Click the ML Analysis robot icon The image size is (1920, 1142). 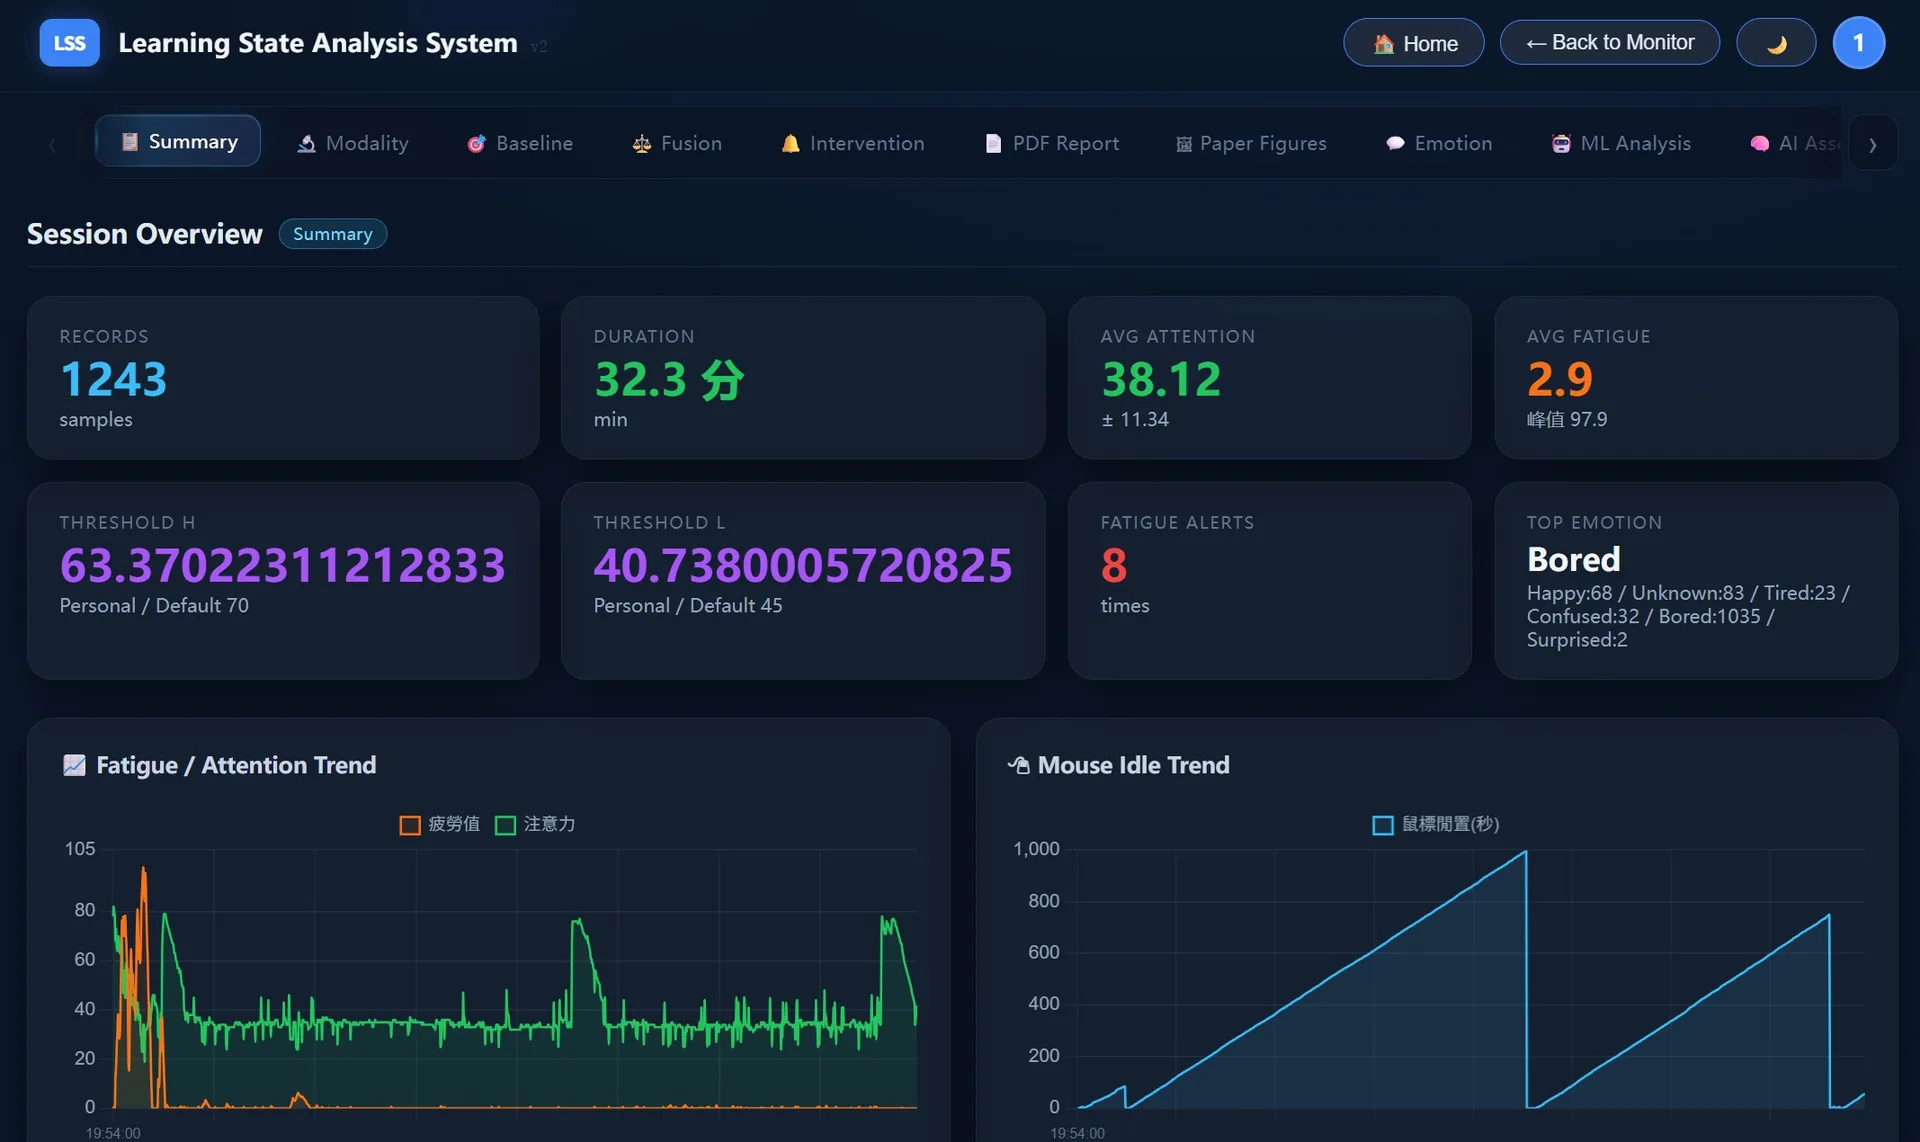(1560, 144)
